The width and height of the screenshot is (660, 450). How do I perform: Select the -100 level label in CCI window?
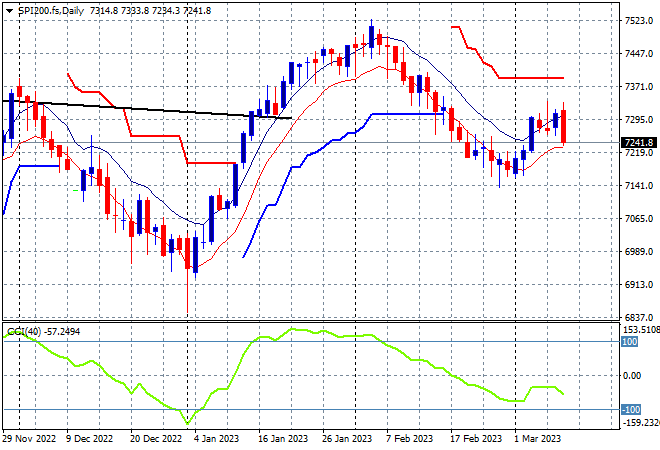click(x=631, y=410)
